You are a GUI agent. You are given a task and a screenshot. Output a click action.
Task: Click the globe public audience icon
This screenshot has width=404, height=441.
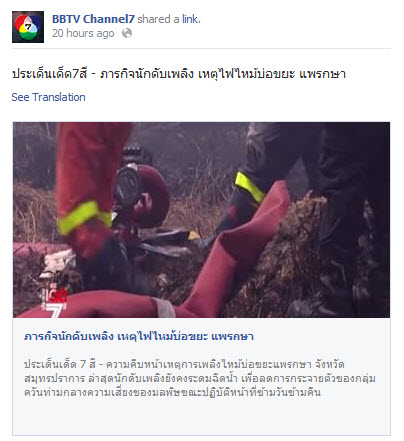click(127, 33)
